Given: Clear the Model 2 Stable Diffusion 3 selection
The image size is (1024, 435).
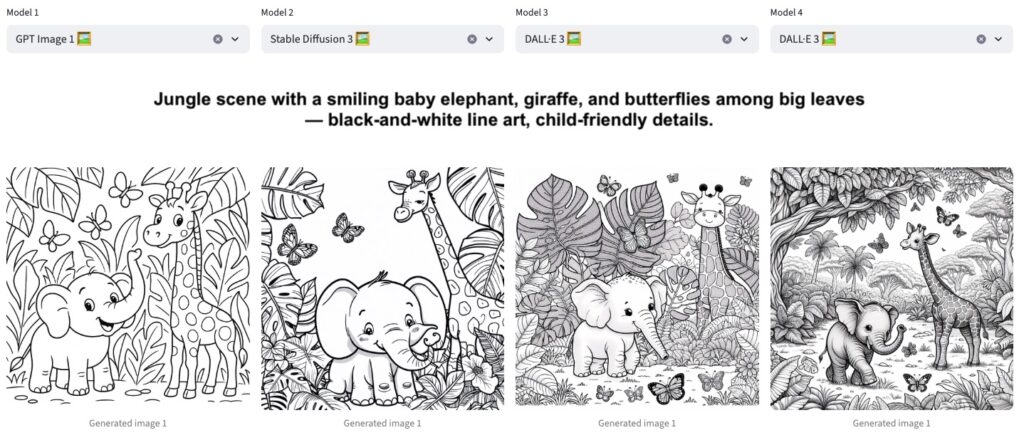Looking at the screenshot, I should 472,39.
